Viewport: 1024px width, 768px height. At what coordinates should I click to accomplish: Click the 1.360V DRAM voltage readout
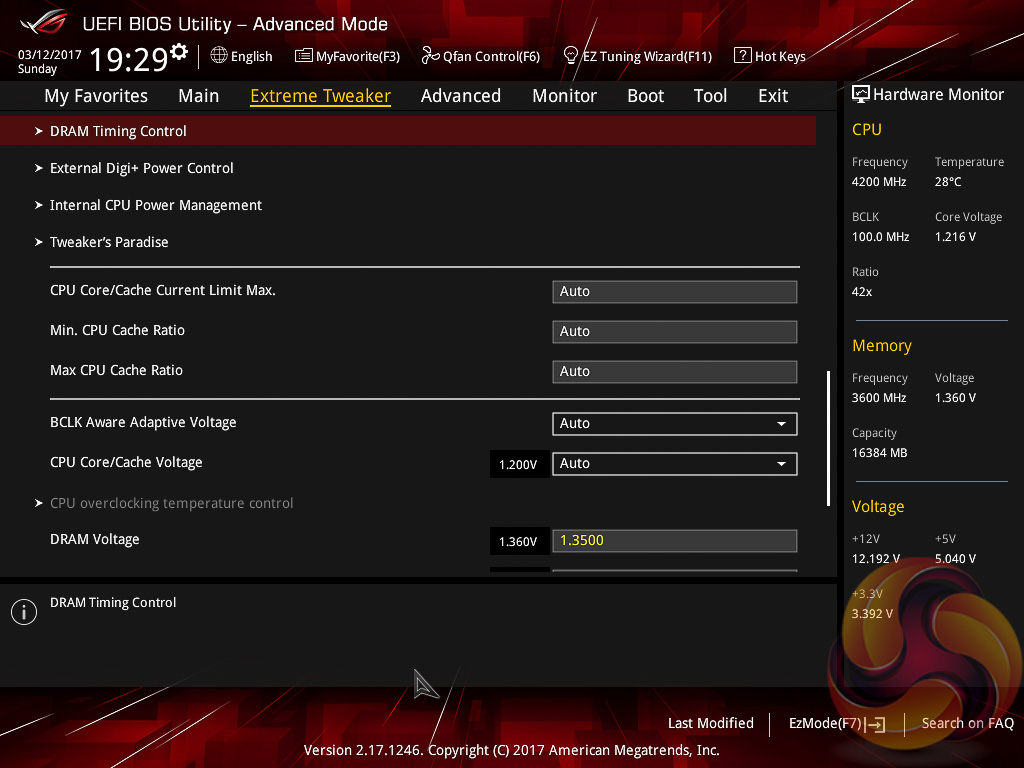coord(519,541)
